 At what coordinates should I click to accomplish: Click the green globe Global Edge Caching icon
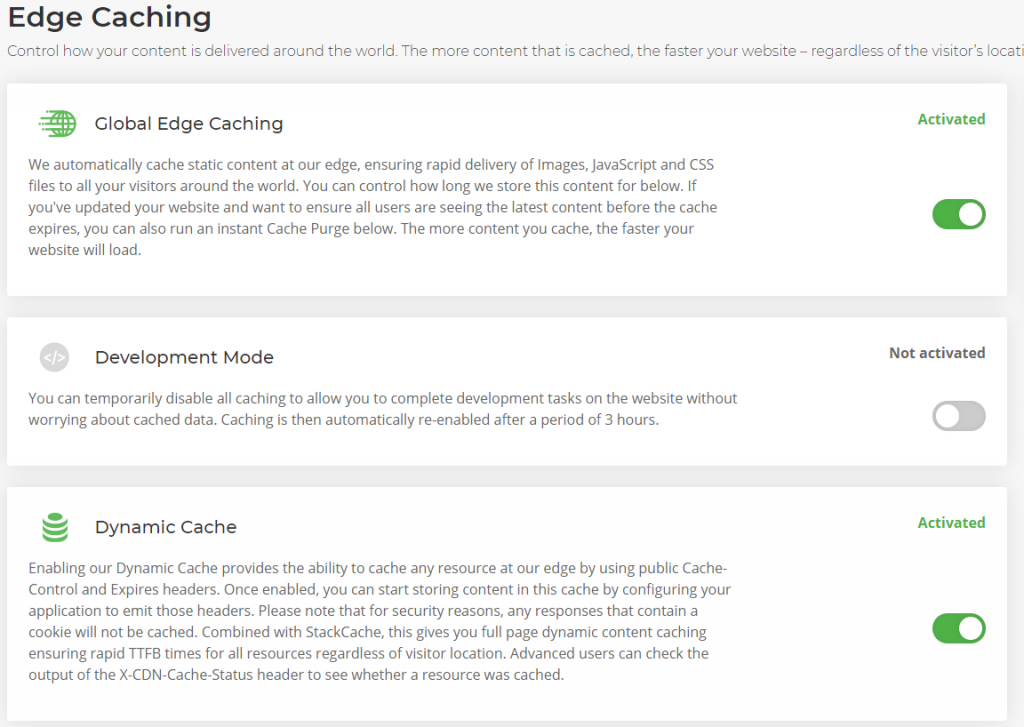[x=57, y=123]
